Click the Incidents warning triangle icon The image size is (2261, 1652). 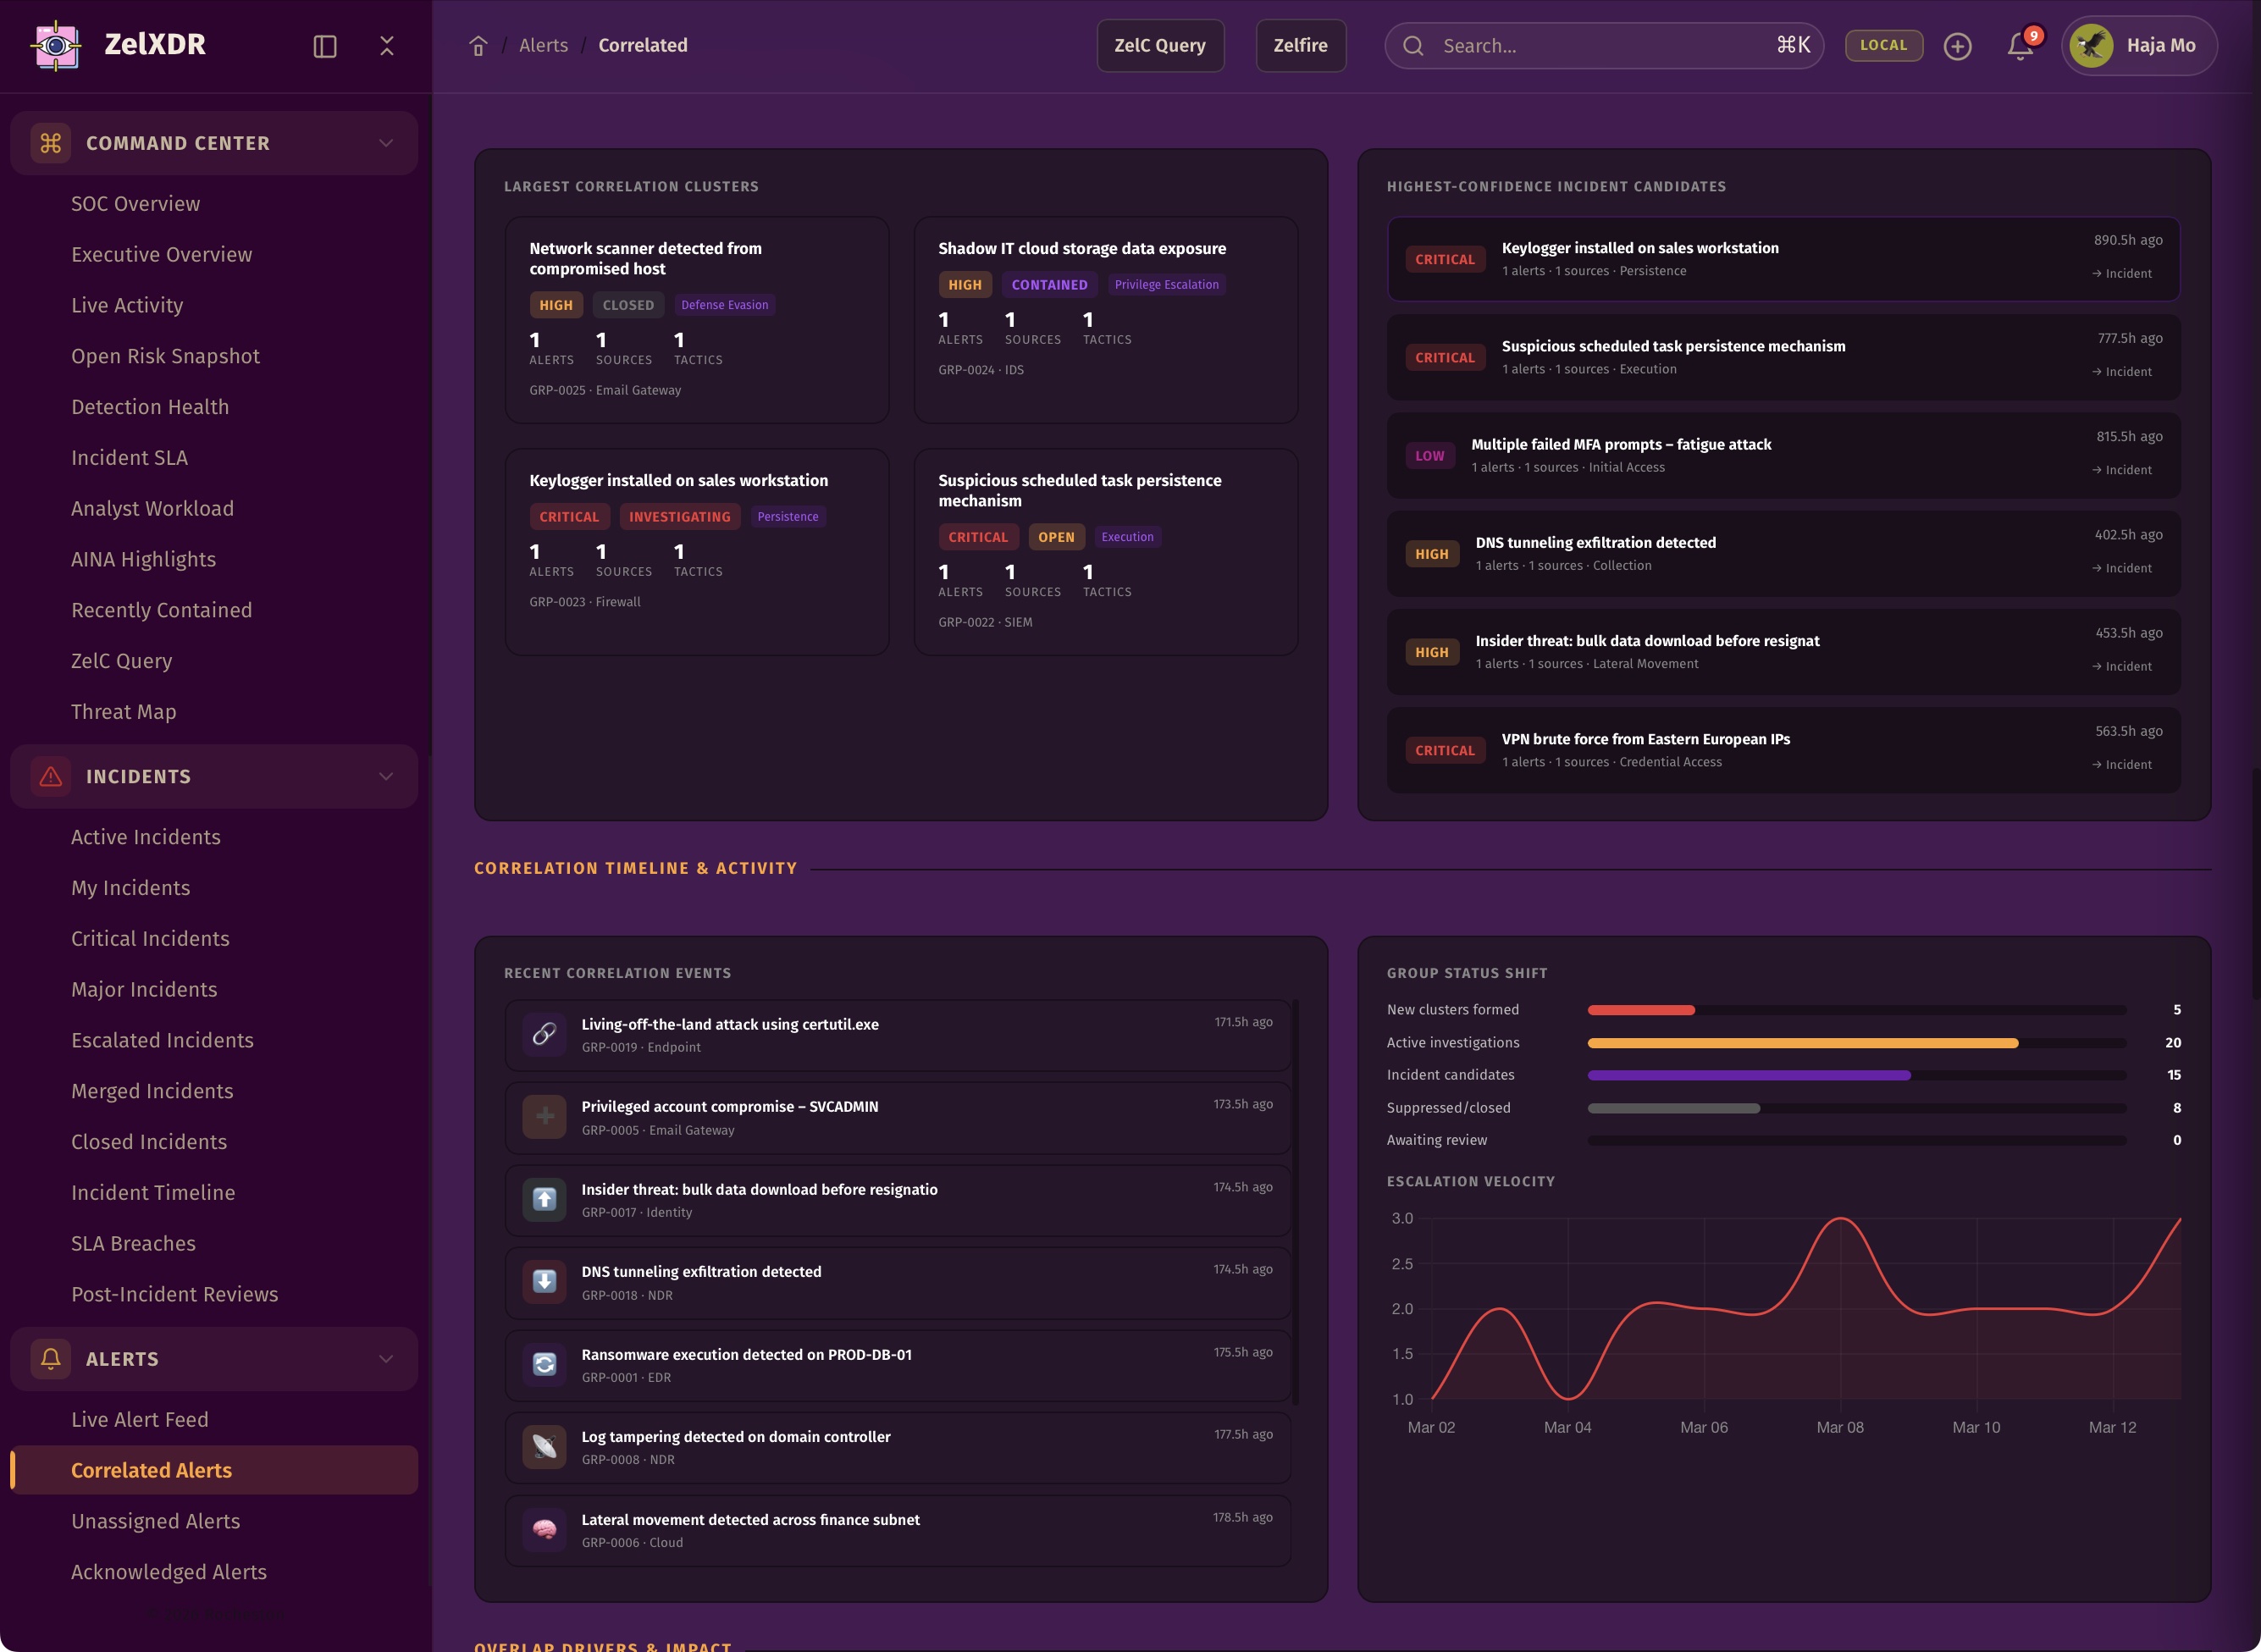(x=51, y=776)
